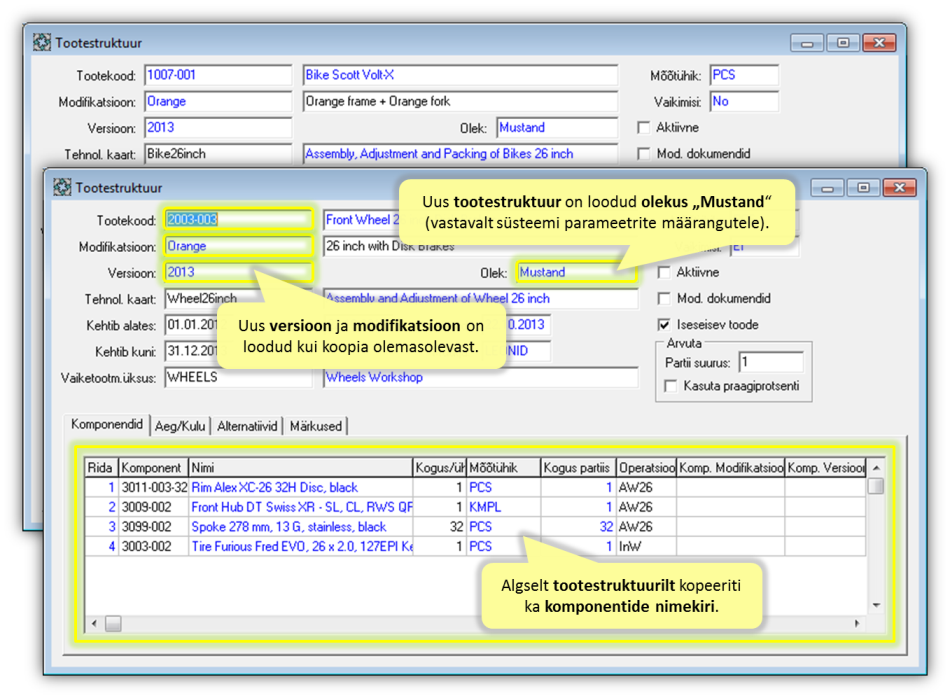The image size is (950, 698).
Task: Select row Spoke 278 mm stainless black
Action: pos(475,527)
